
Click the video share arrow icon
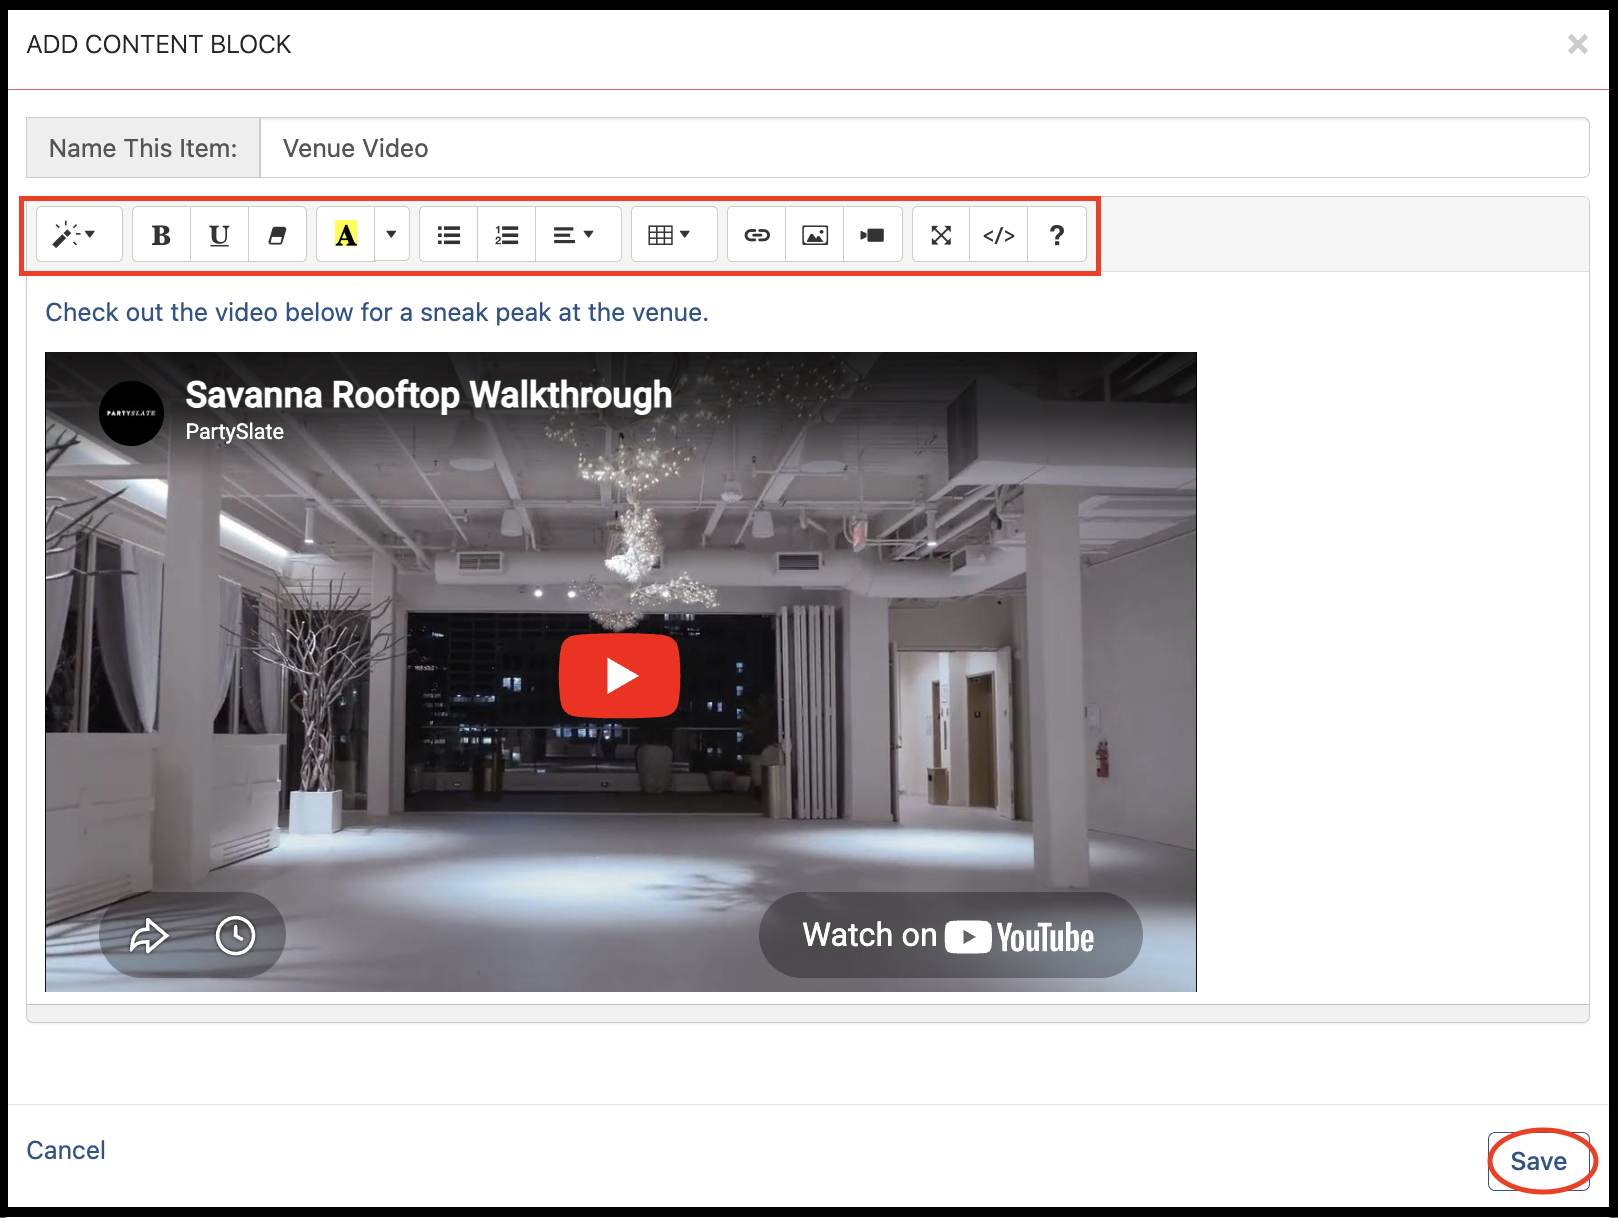(x=149, y=936)
